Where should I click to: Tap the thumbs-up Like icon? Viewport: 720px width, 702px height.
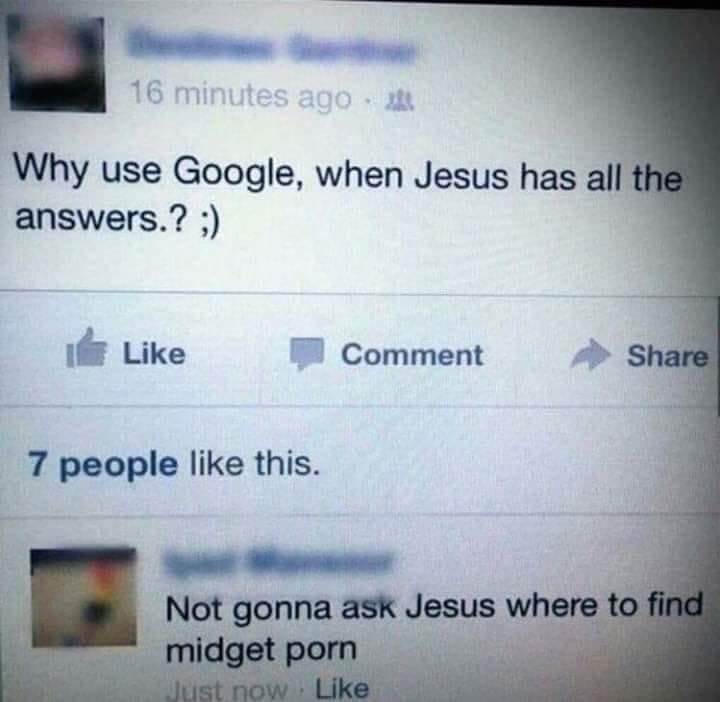86,348
